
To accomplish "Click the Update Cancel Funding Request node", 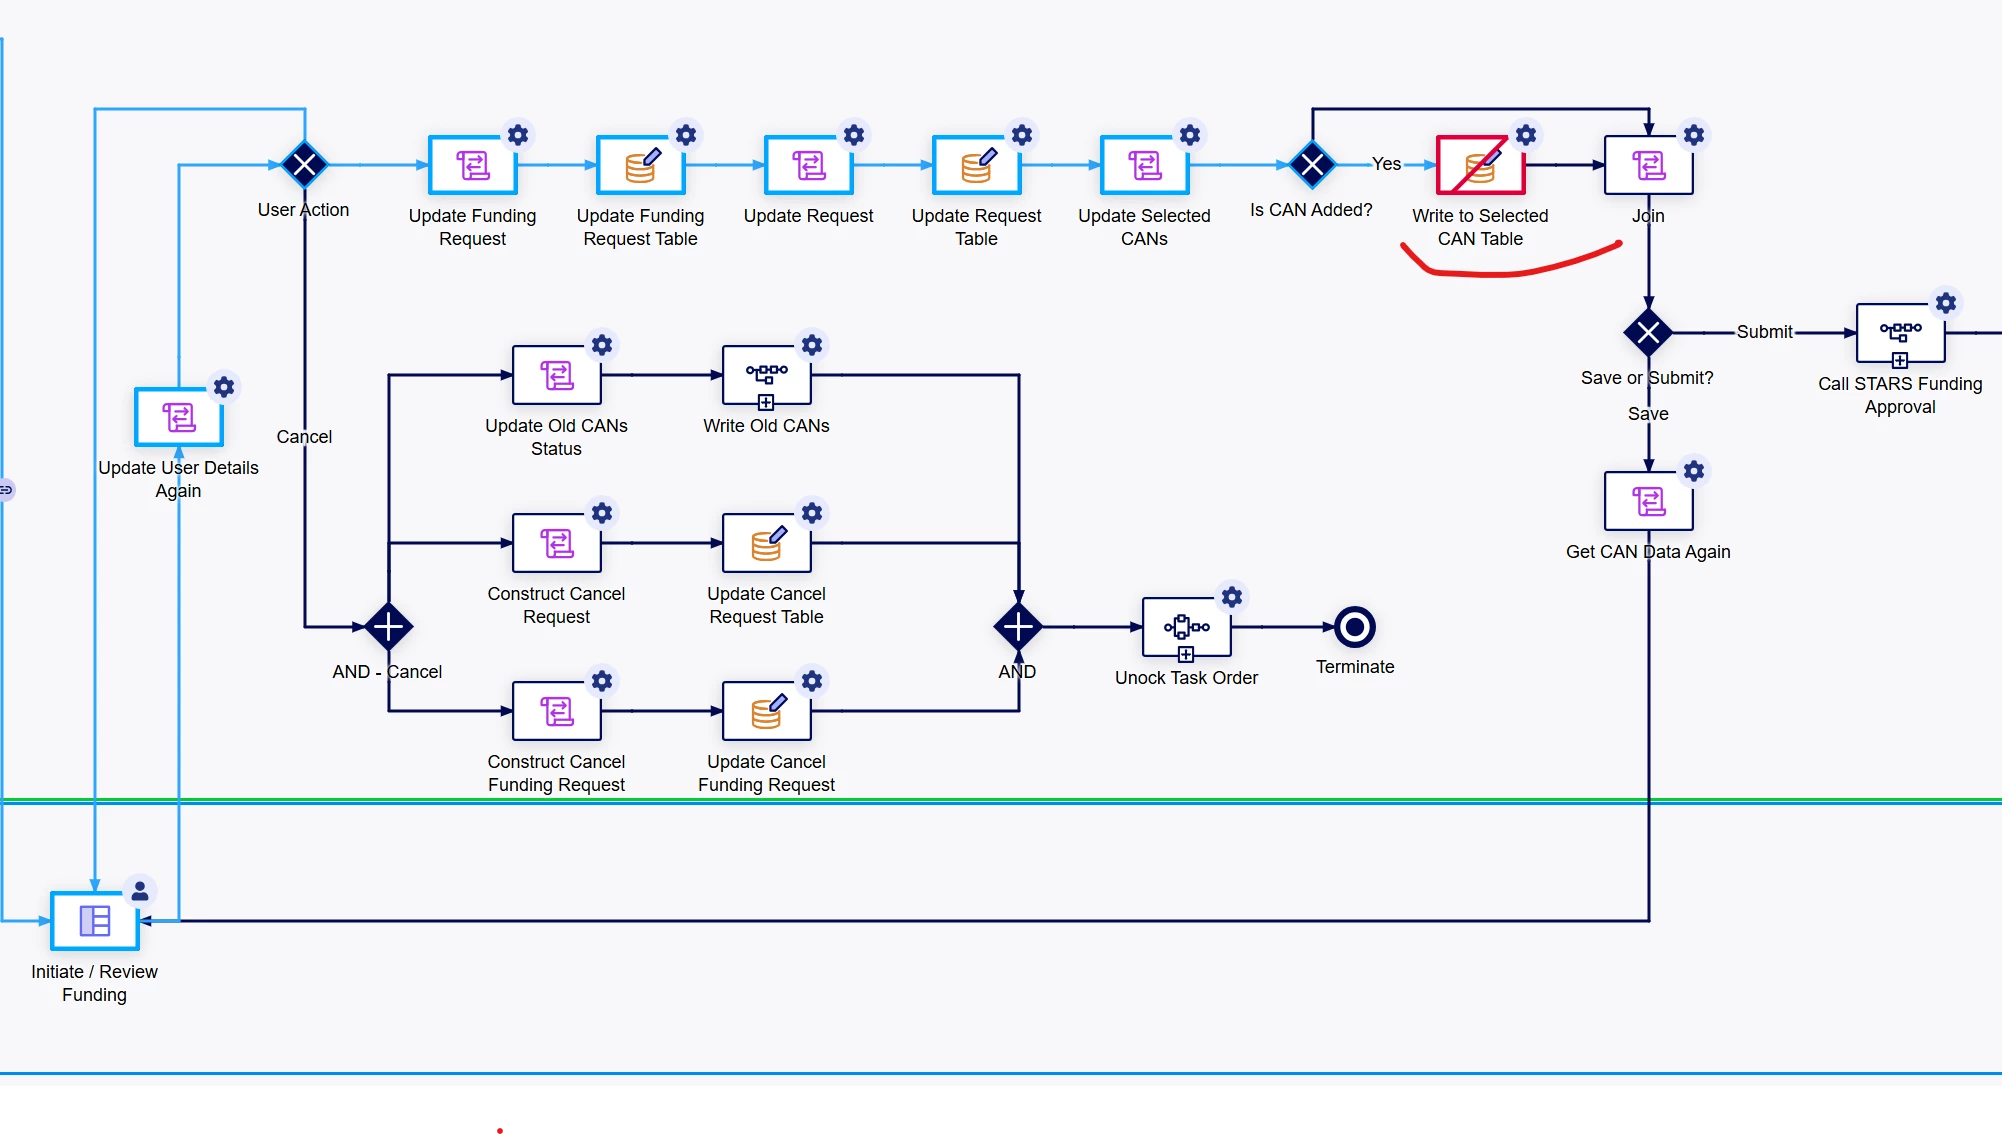I will point(767,711).
